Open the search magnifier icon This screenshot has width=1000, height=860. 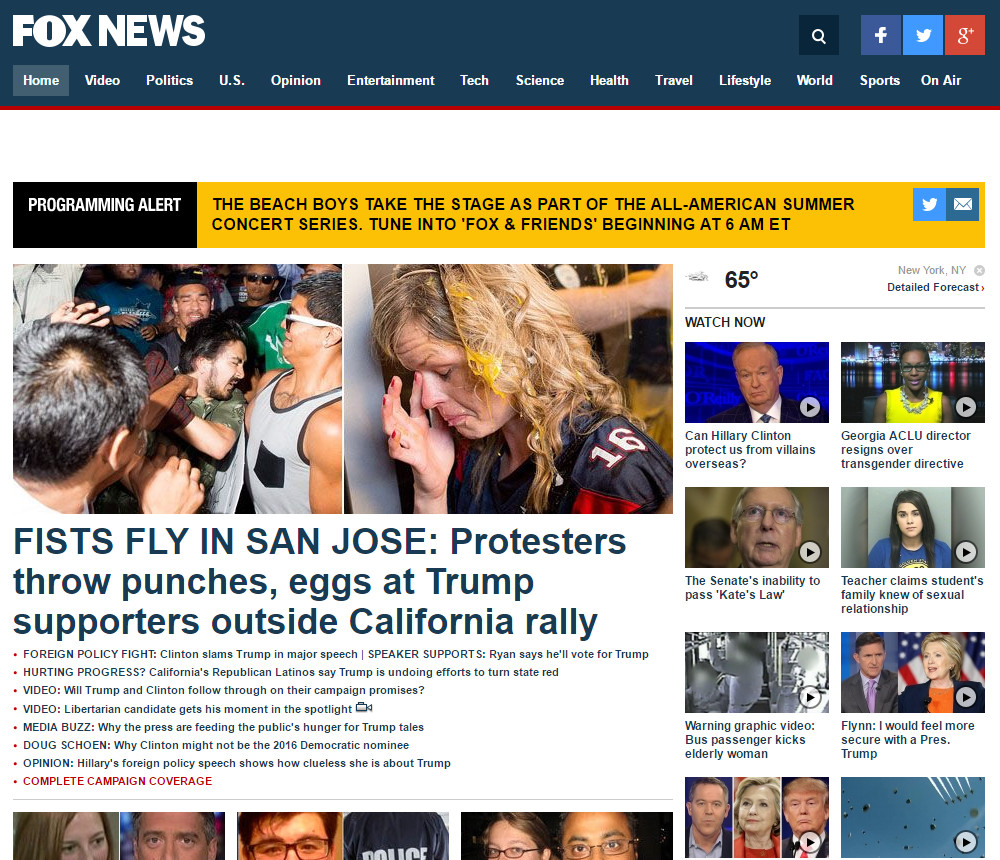tap(819, 36)
